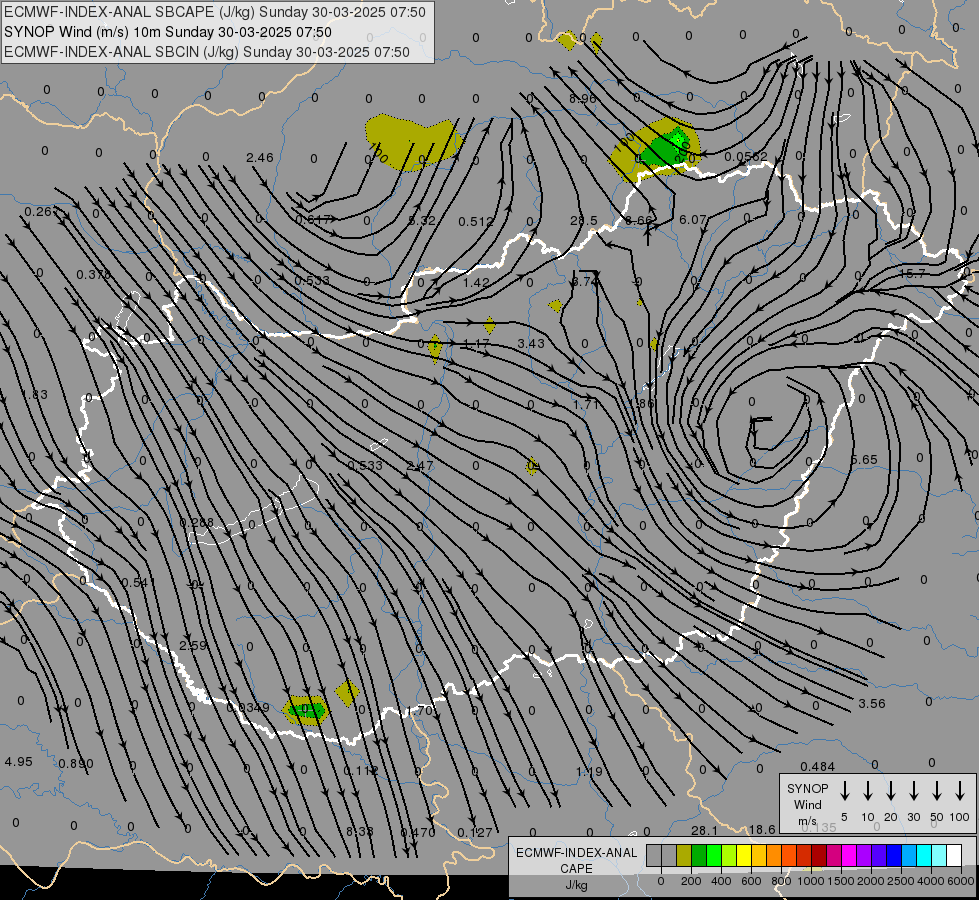
Task: Click the SBCIN header line
Action: point(207,52)
